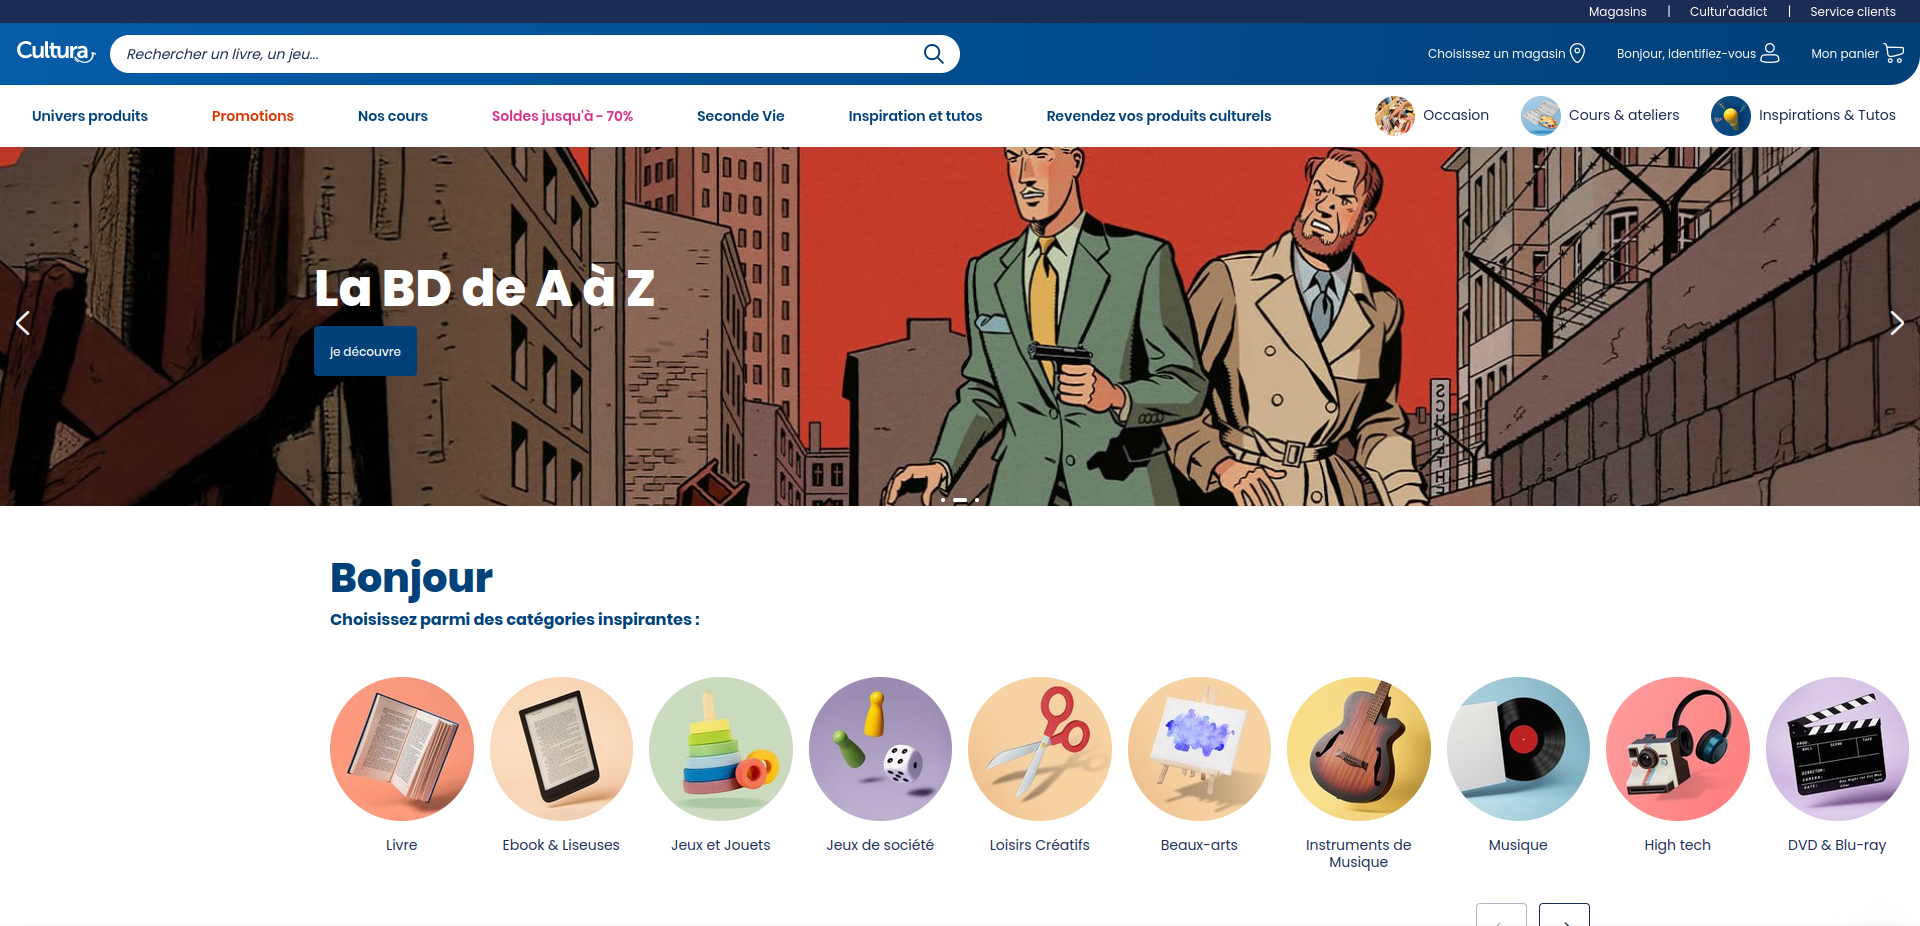Go to next banner slide arrow
Screen dimensions: 1920x926
coord(1896,323)
